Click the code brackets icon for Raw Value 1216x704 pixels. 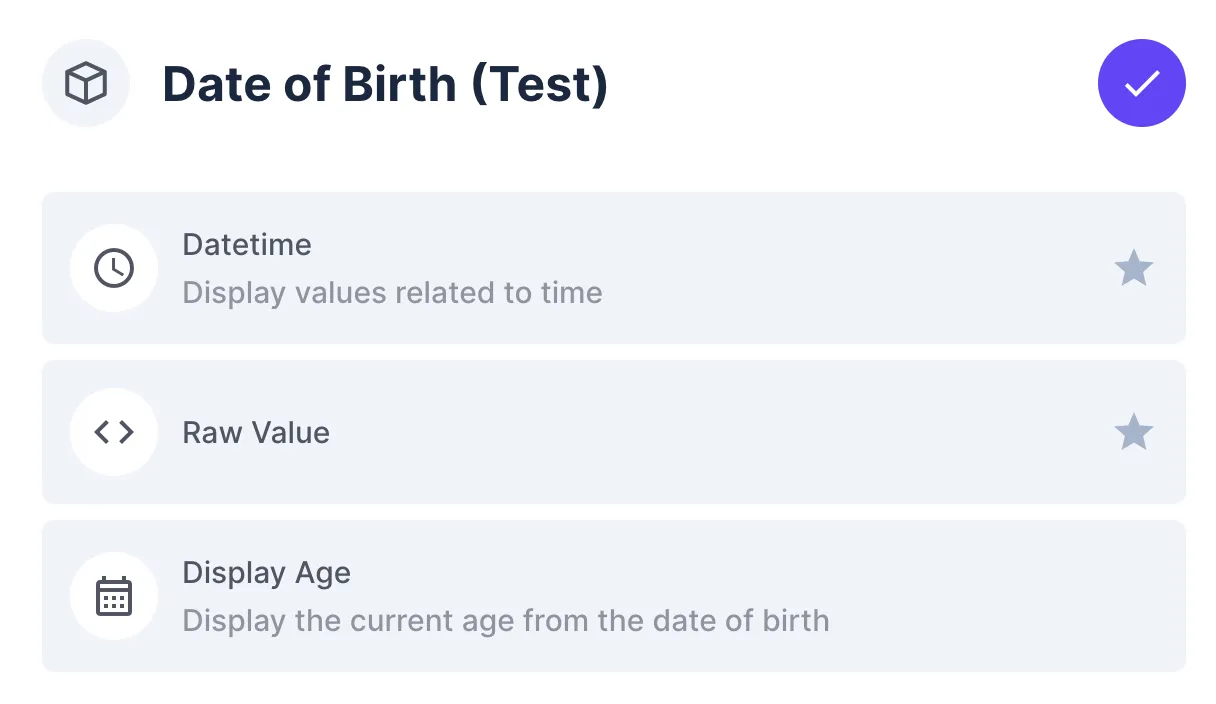[114, 432]
